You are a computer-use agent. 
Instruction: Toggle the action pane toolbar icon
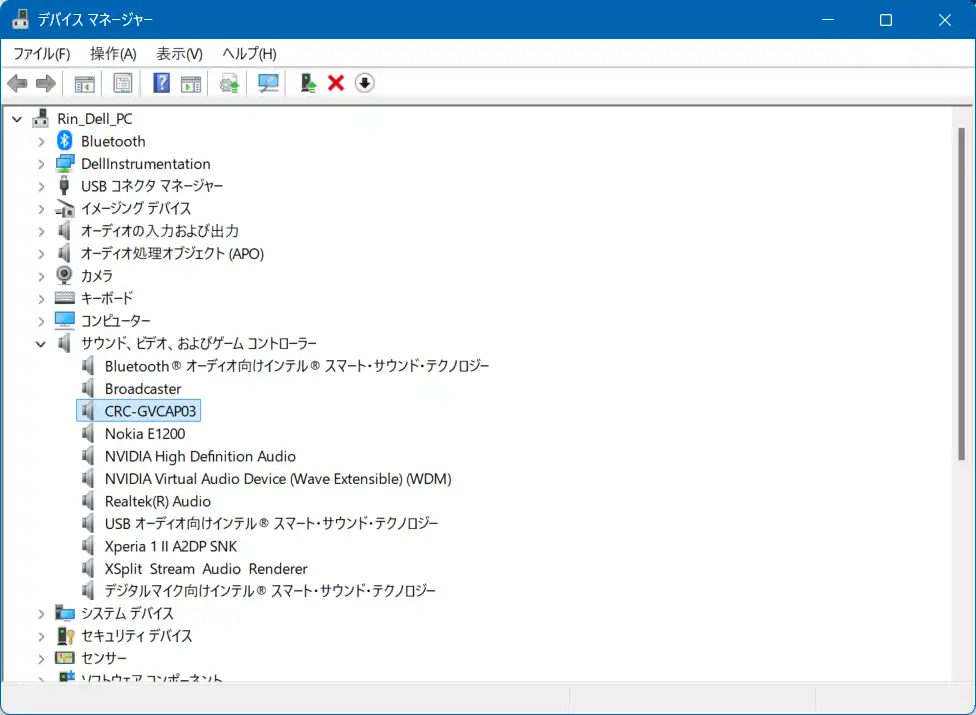[191, 83]
